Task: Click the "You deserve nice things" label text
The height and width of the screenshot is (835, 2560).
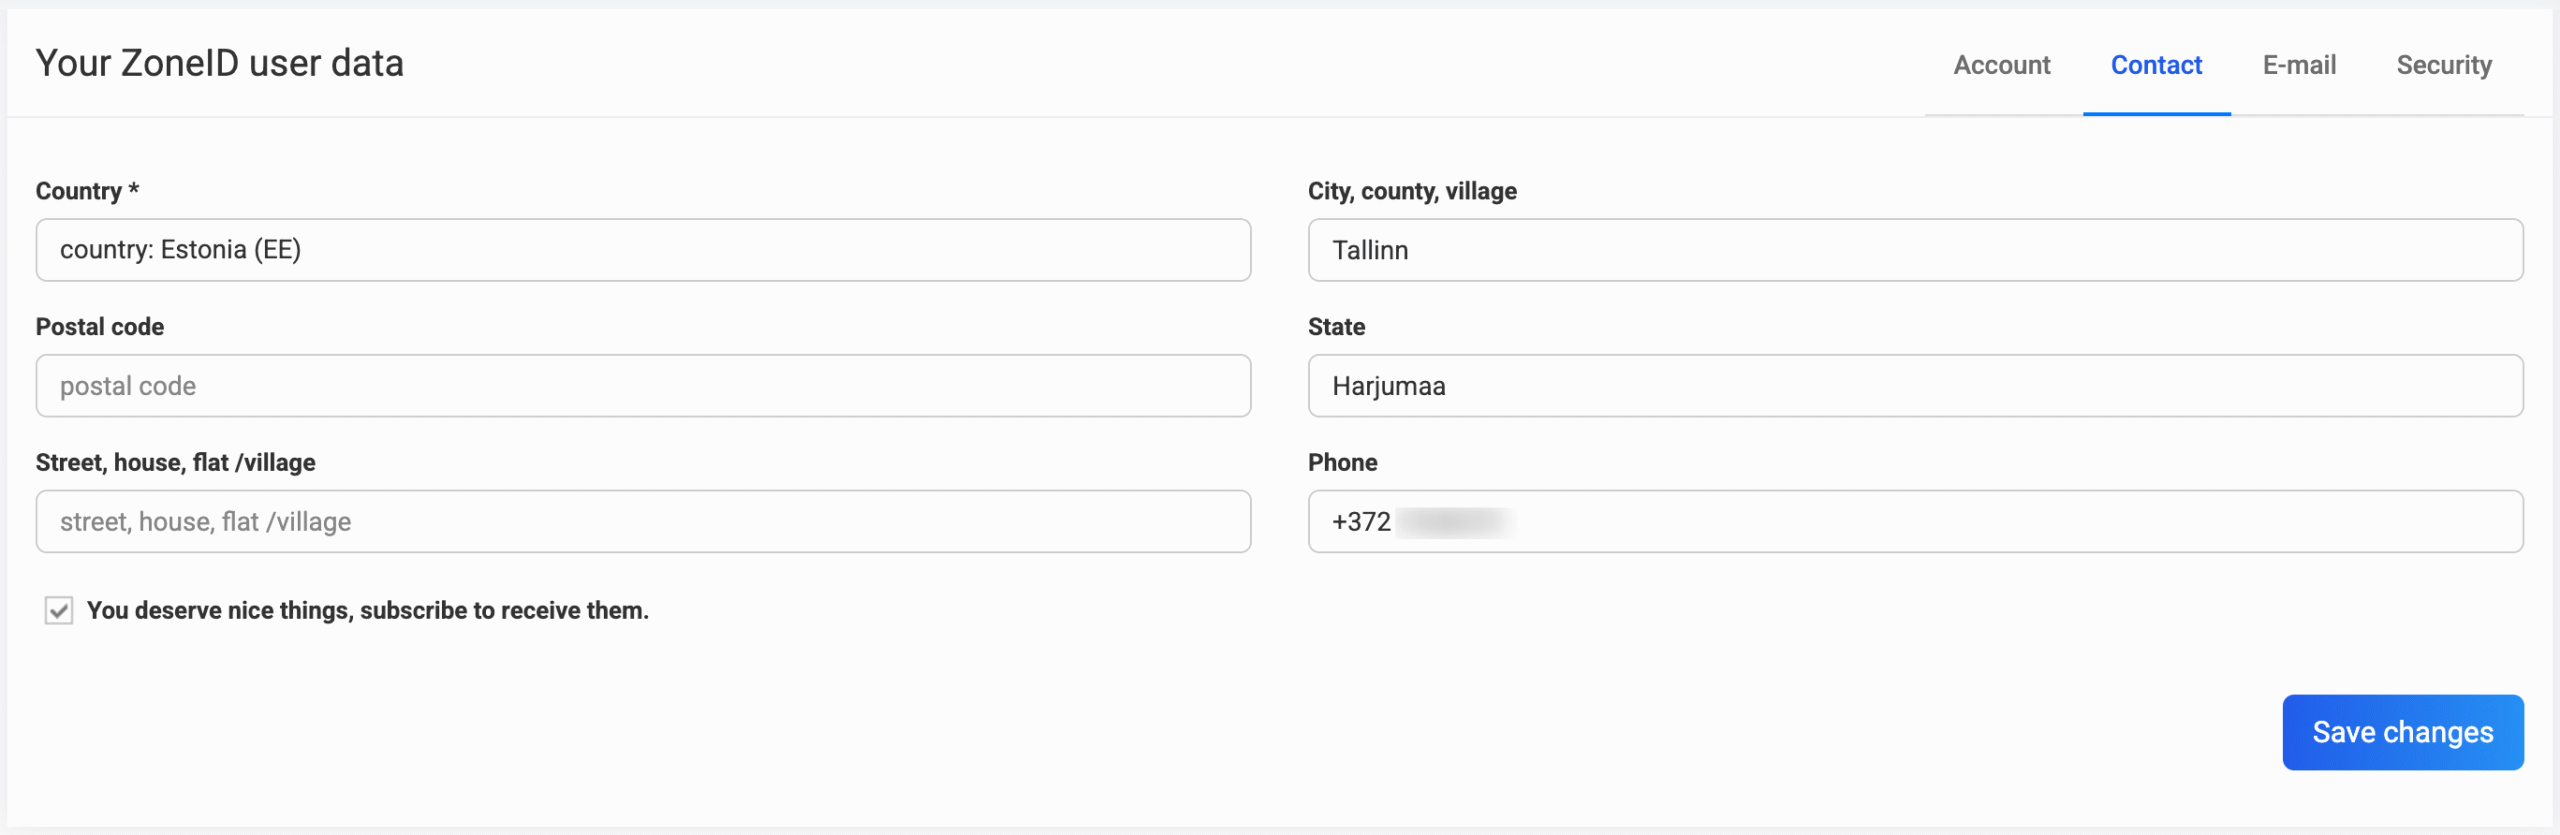Action: pyautogui.click(x=367, y=610)
